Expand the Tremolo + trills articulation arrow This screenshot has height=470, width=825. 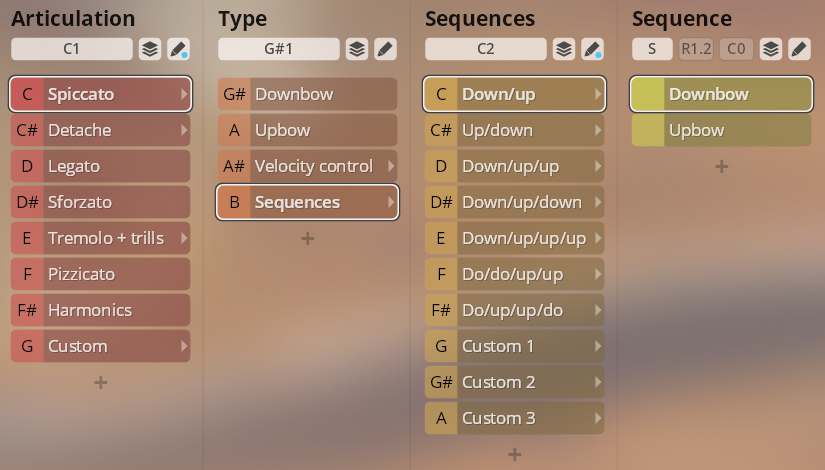point(184,238)
